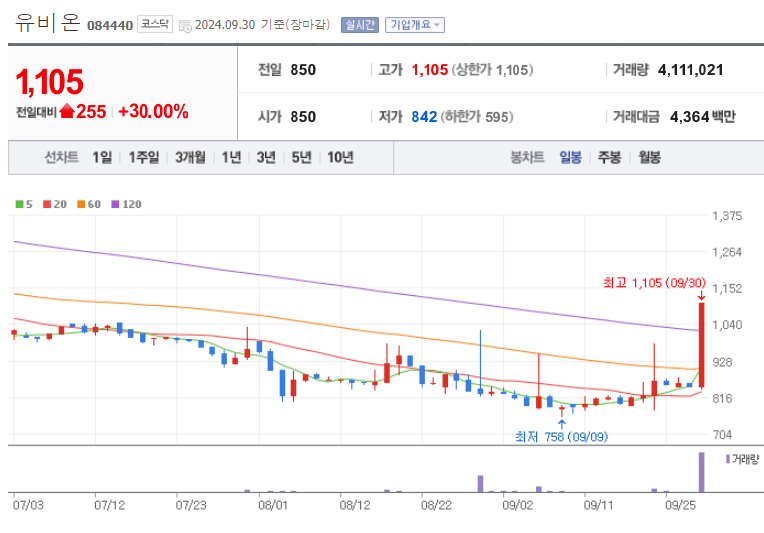Viewport: 764px width, 533px height.
Task: Click the stock name 유비온
Action: [47, 22]
